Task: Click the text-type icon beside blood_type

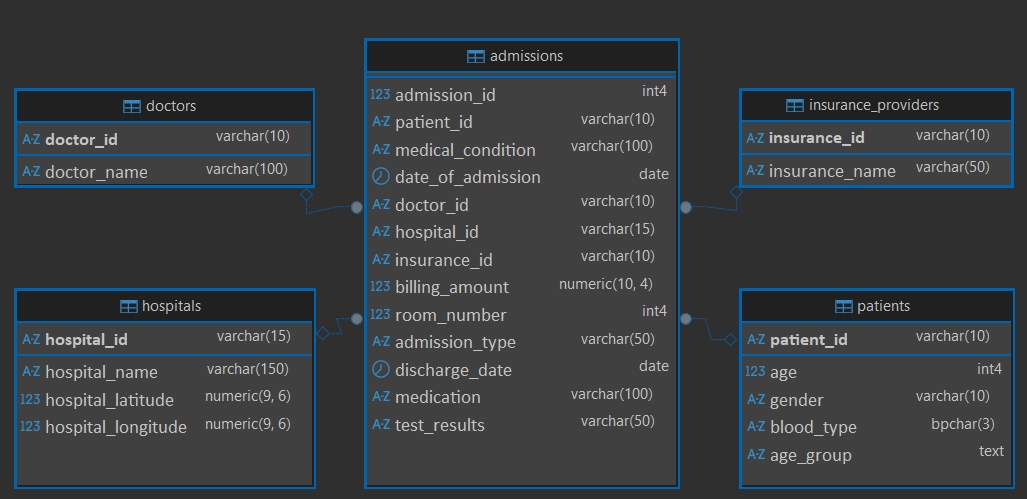Action: coord(756,427)
